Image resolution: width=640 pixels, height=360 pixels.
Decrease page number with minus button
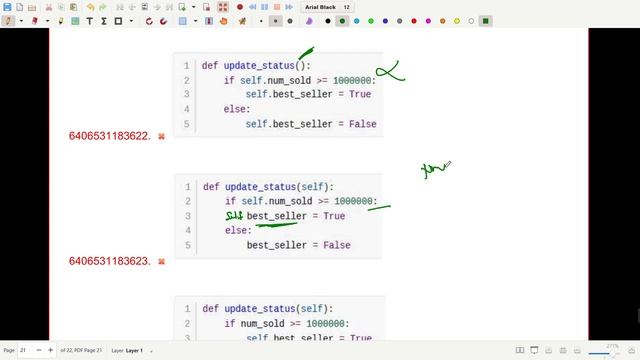39,350
